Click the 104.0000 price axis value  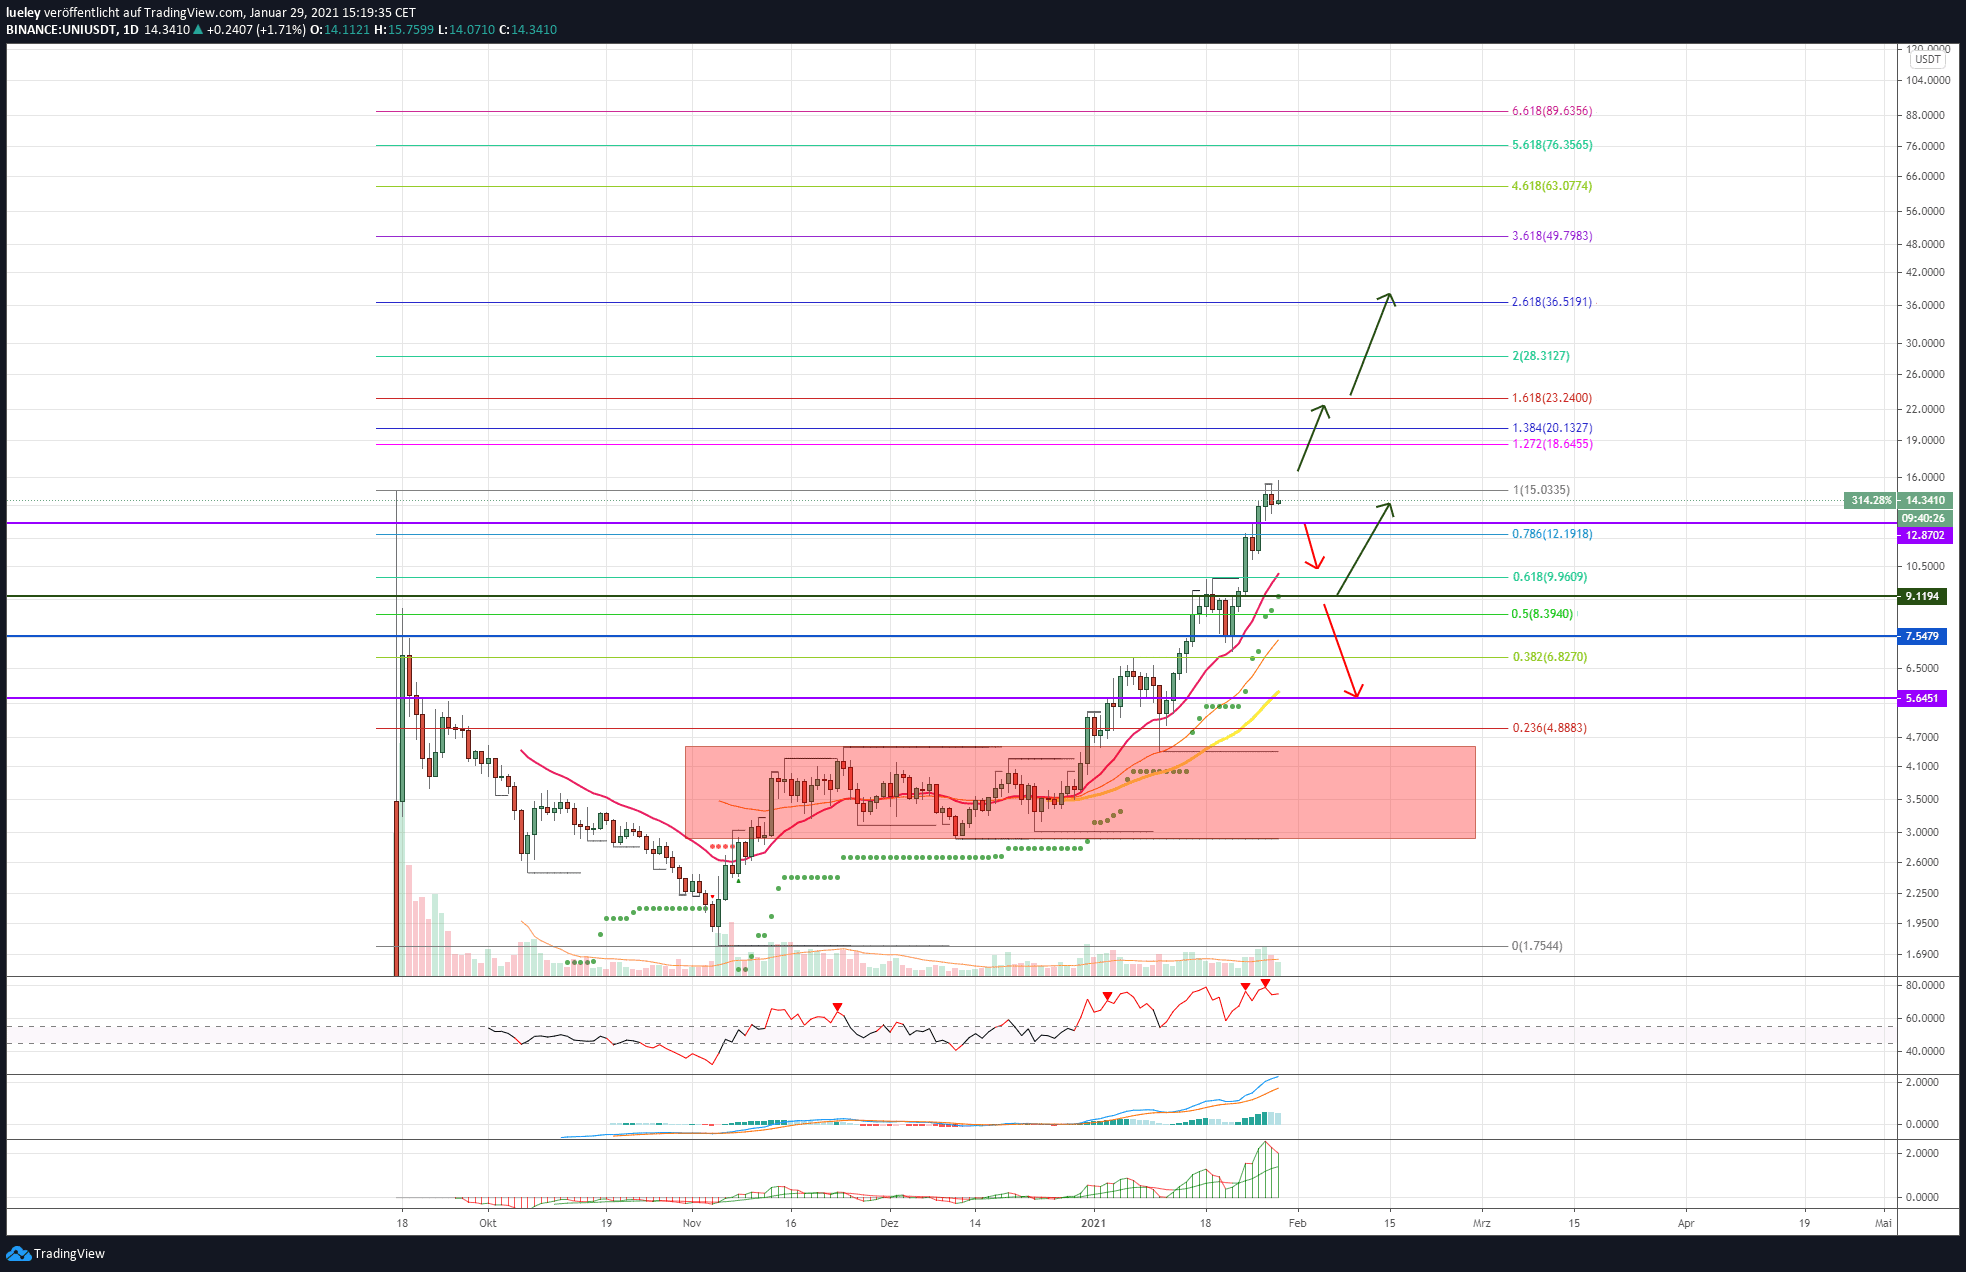coord(1928,80)
